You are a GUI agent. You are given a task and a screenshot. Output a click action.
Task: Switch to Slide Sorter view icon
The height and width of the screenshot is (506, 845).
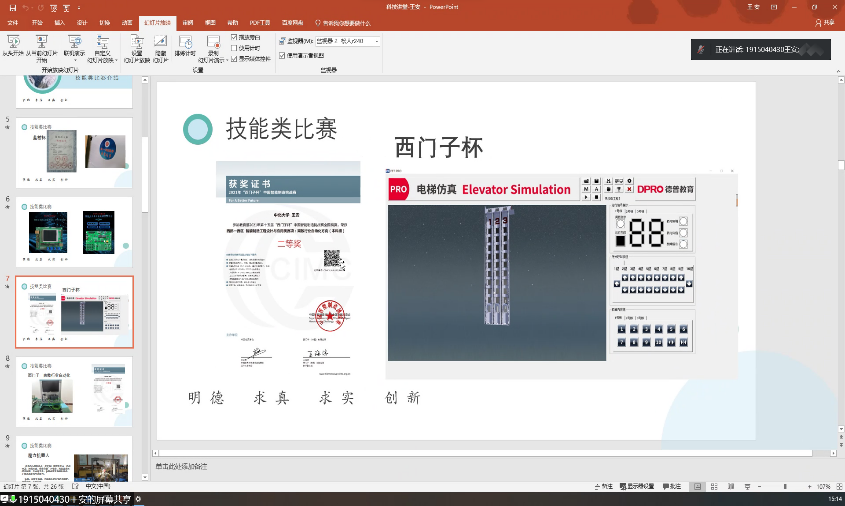click(x=714, y=486)
